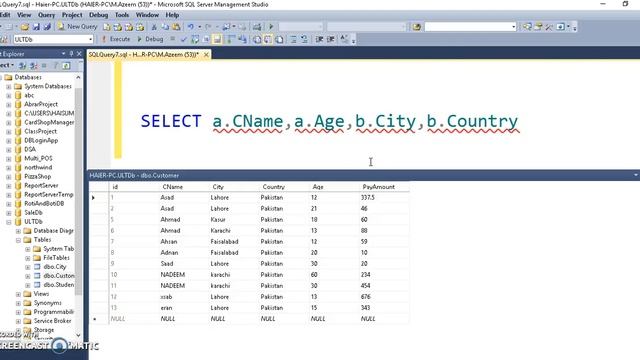The image size is (640, 360).
Task: Click the Debug toolbar button
Action: coord(150,39)
